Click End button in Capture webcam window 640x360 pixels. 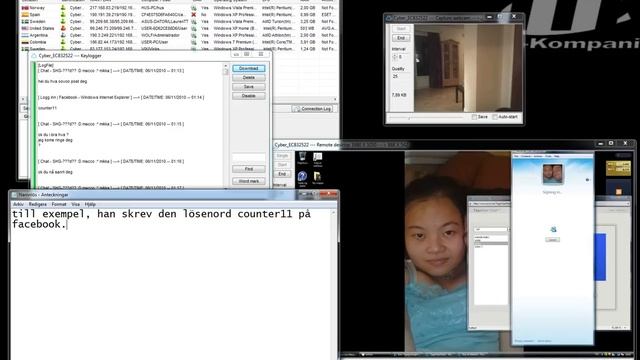[401, 38]
